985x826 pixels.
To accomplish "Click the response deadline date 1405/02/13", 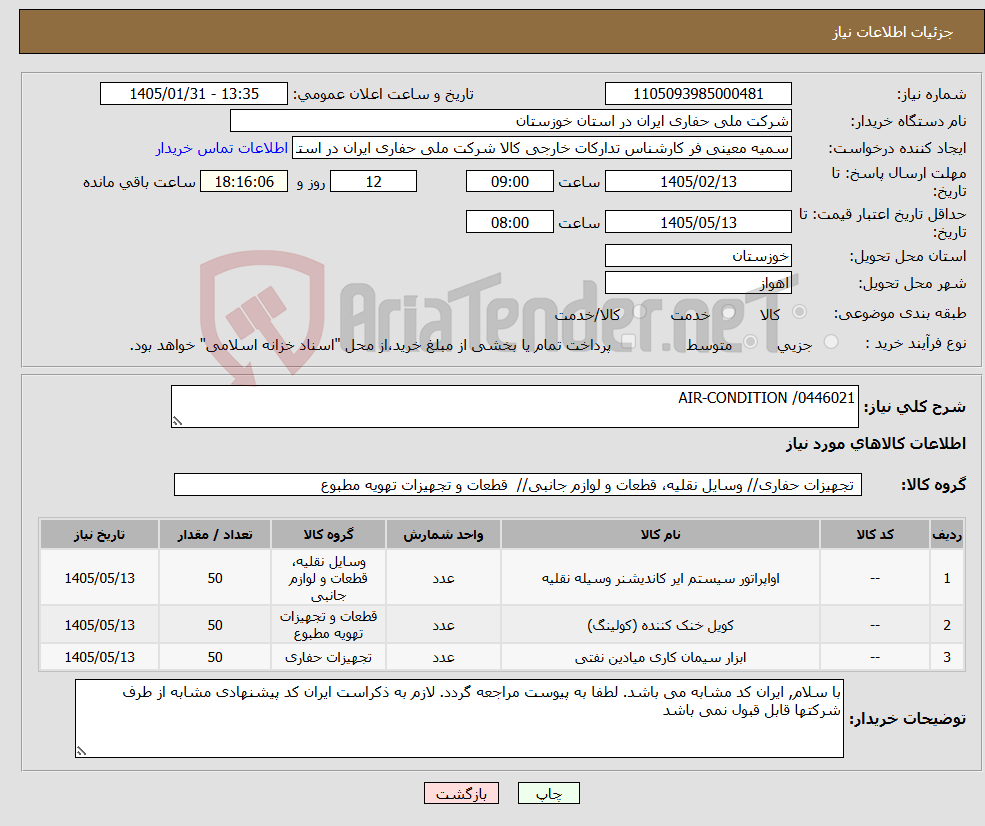I will [698, 182].
